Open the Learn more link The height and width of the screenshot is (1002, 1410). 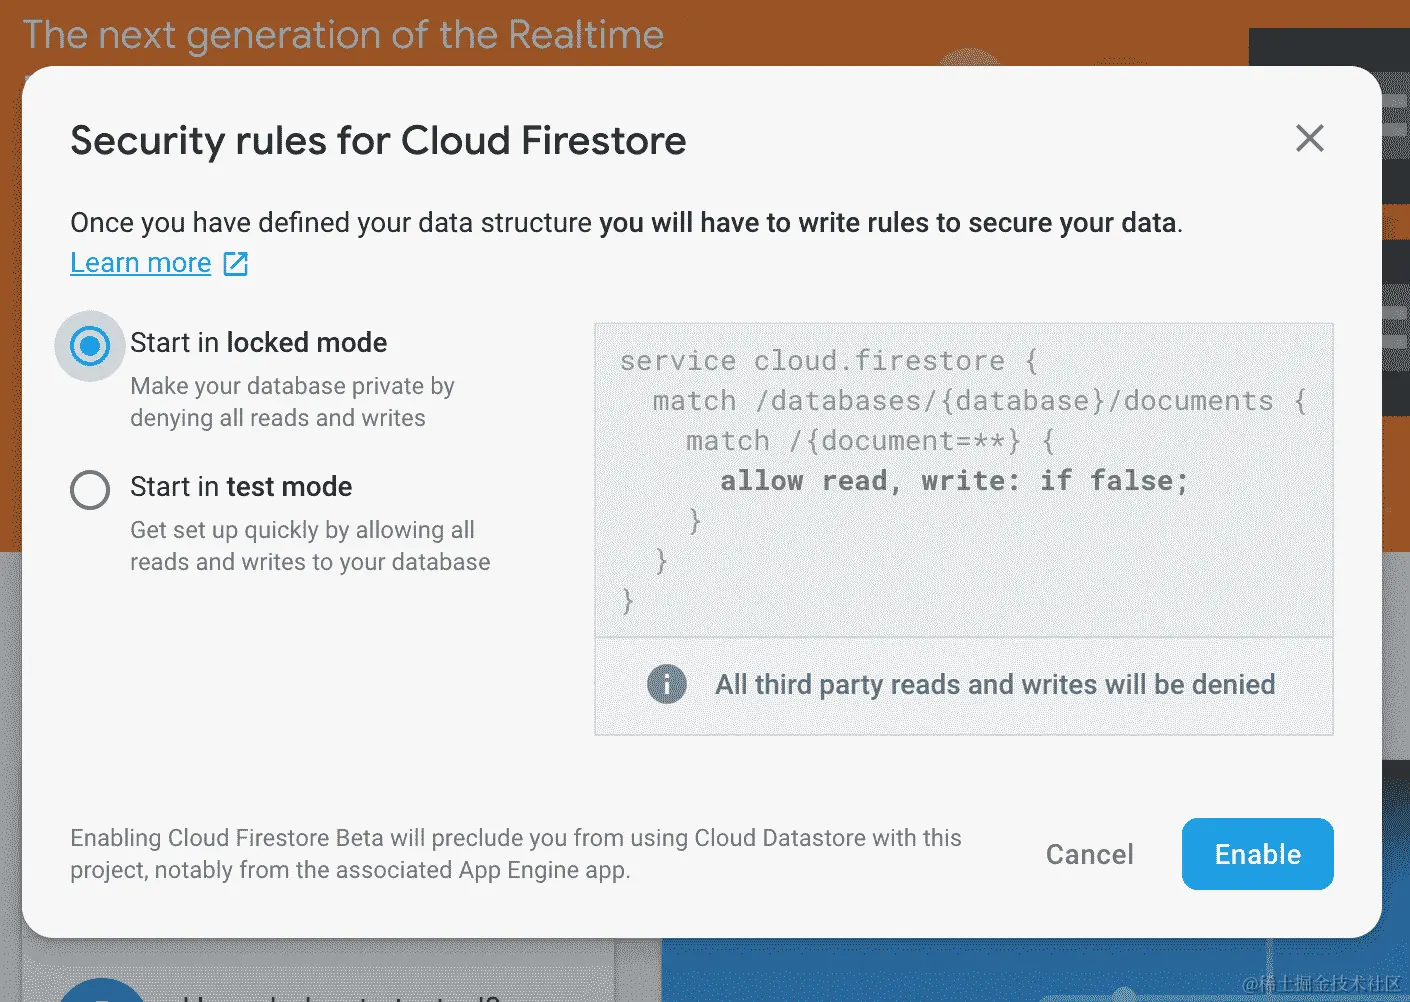(x=141, y=263)
